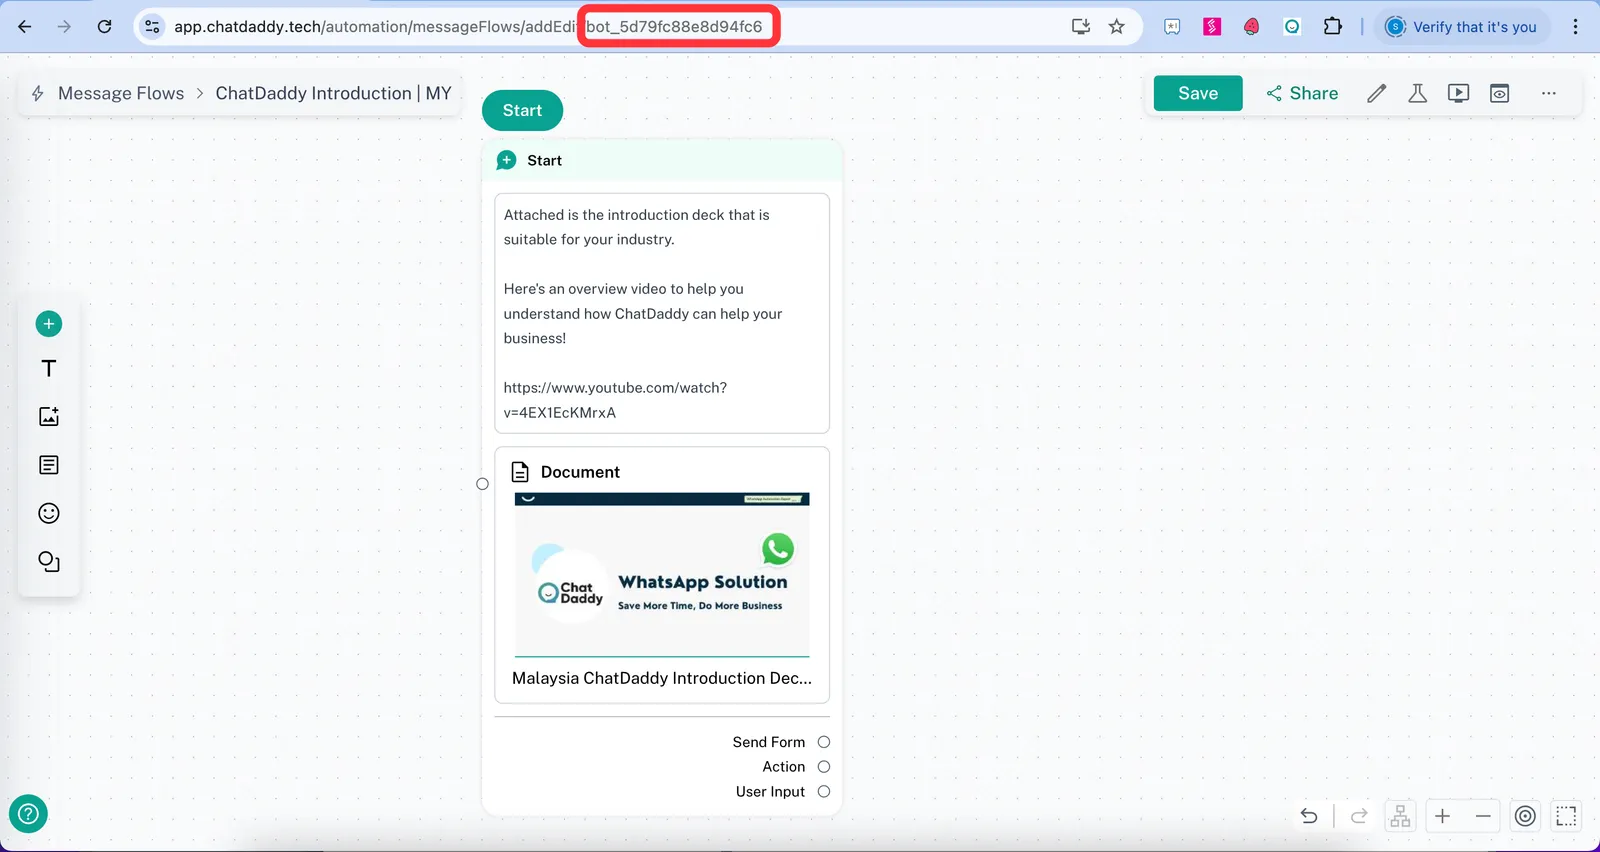Screen dimensions: 1600x852
Task: Open the WhatsApp Solution document thumbnail
Action: [x=662, y=575]
